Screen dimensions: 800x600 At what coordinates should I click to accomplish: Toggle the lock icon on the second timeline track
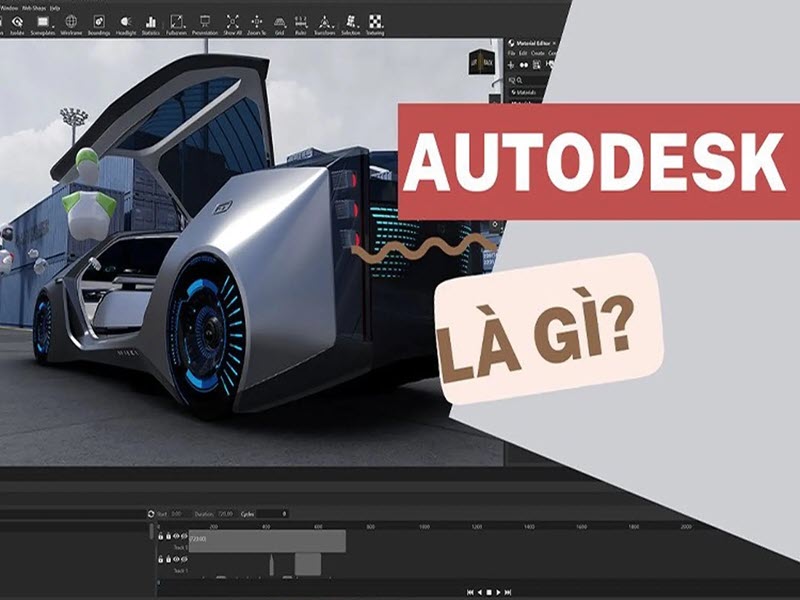point(168,559)
